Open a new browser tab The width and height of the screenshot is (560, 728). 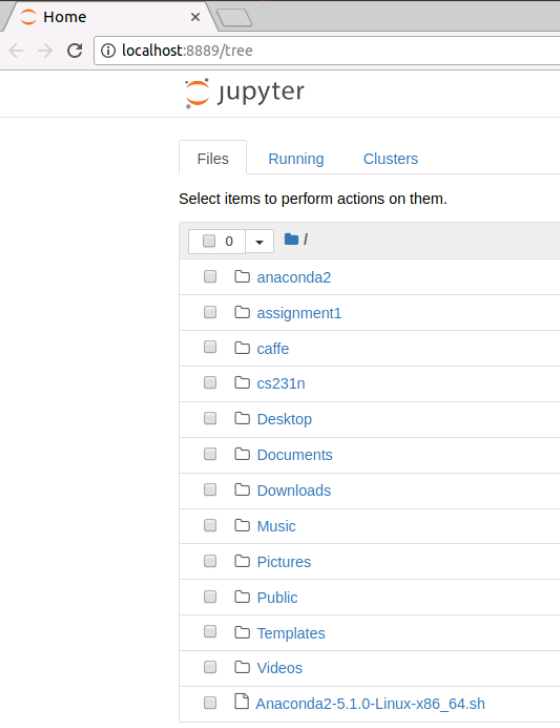coord(234,18)
